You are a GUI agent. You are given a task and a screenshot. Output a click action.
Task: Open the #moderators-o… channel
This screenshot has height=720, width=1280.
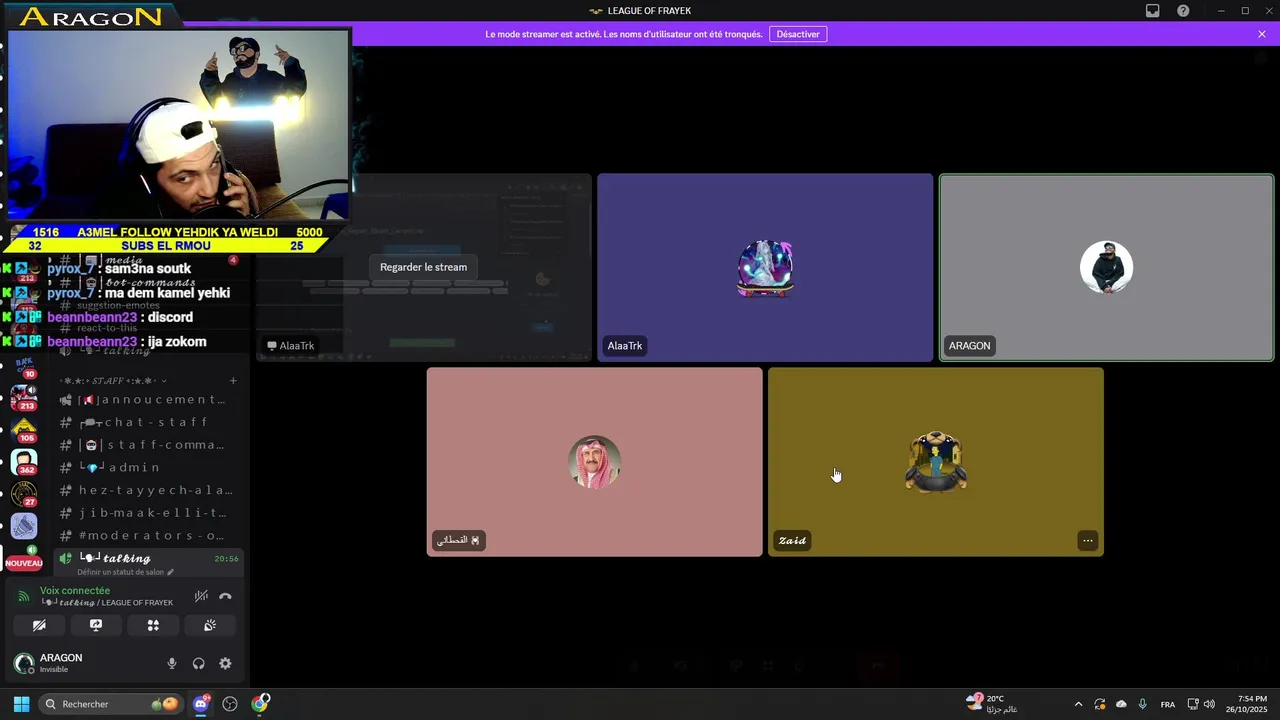click(147, 536)
